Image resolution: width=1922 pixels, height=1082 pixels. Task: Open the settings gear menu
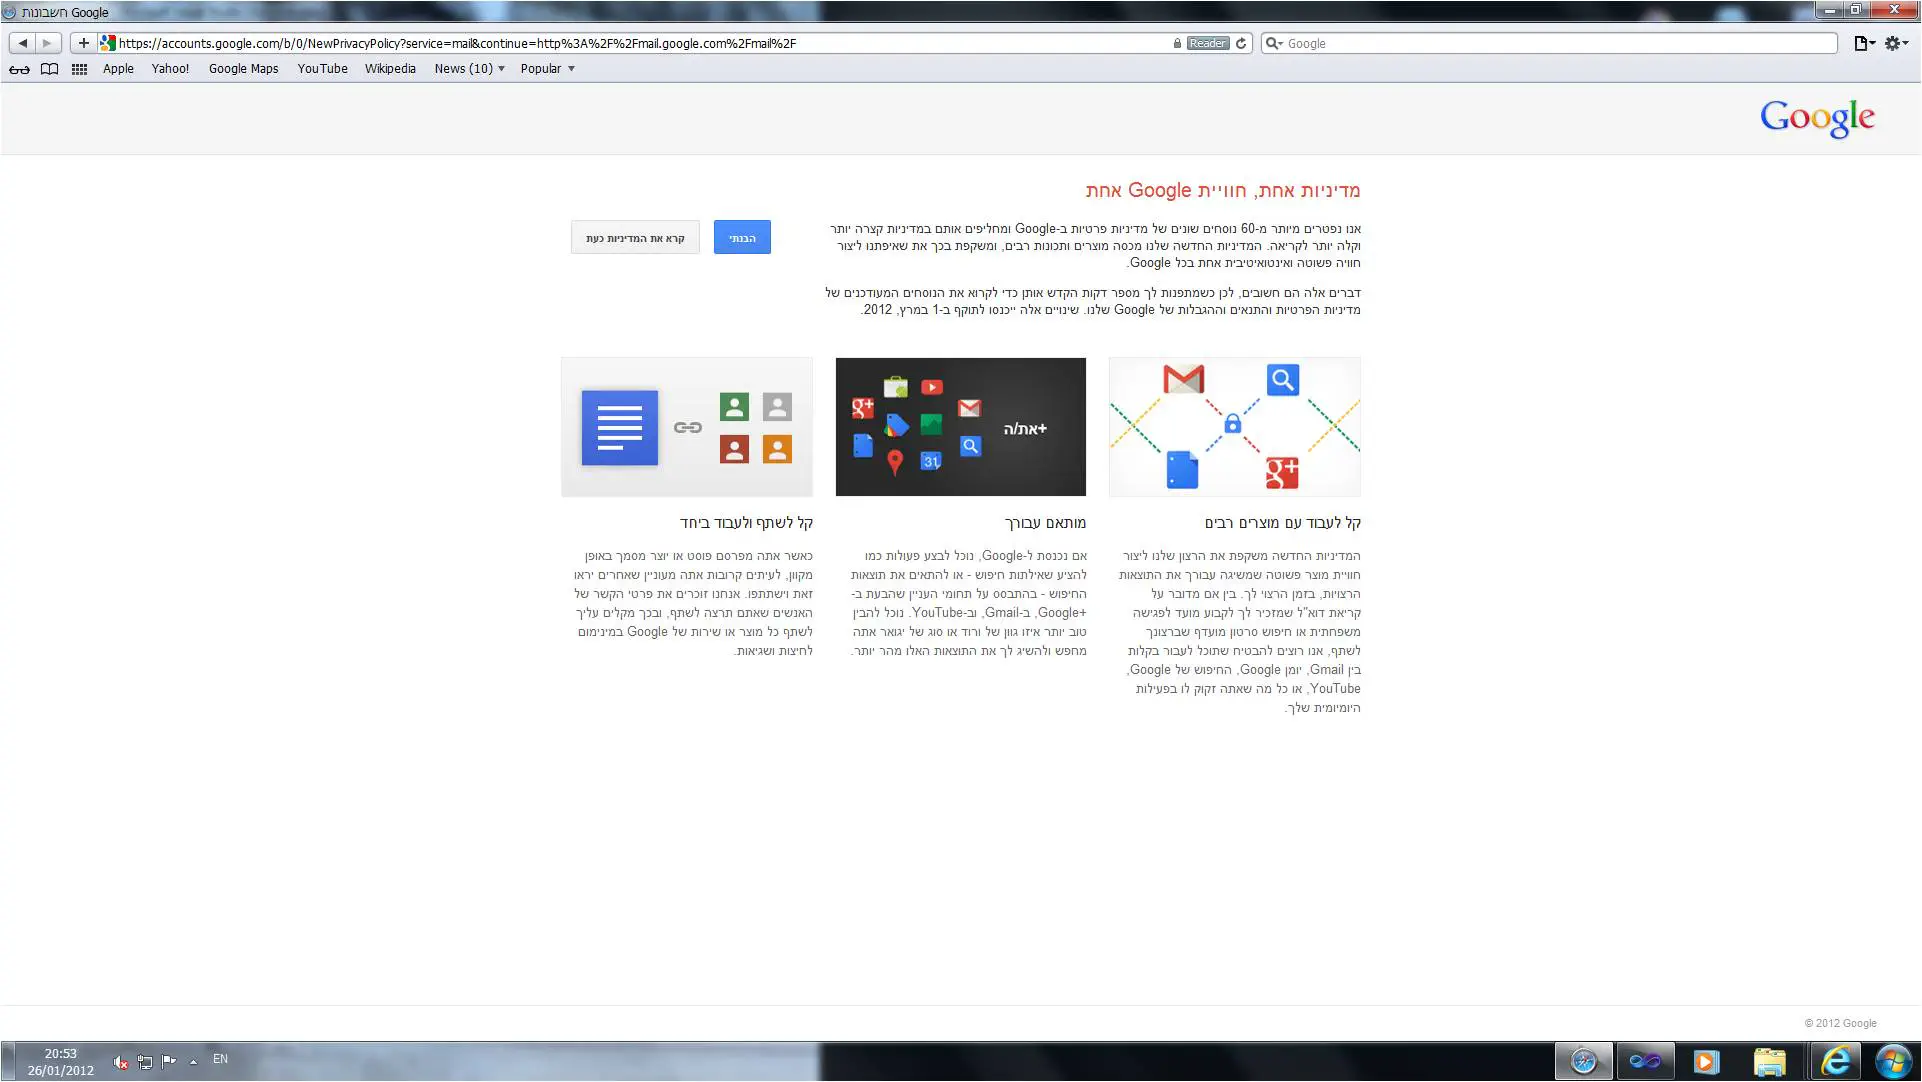tap(1895, 43)
